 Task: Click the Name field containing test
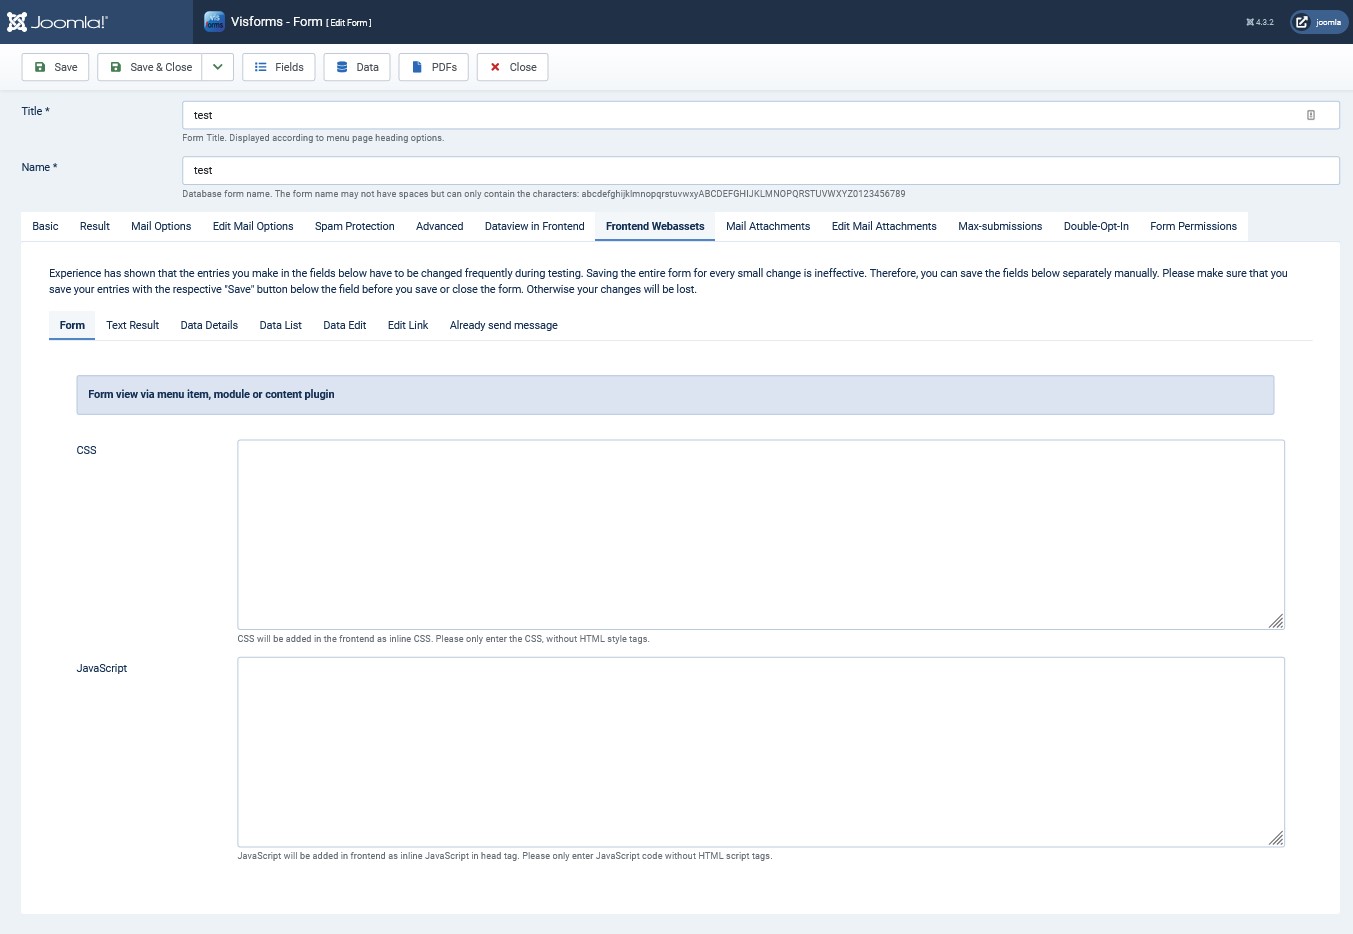click(x=760, y=170)
